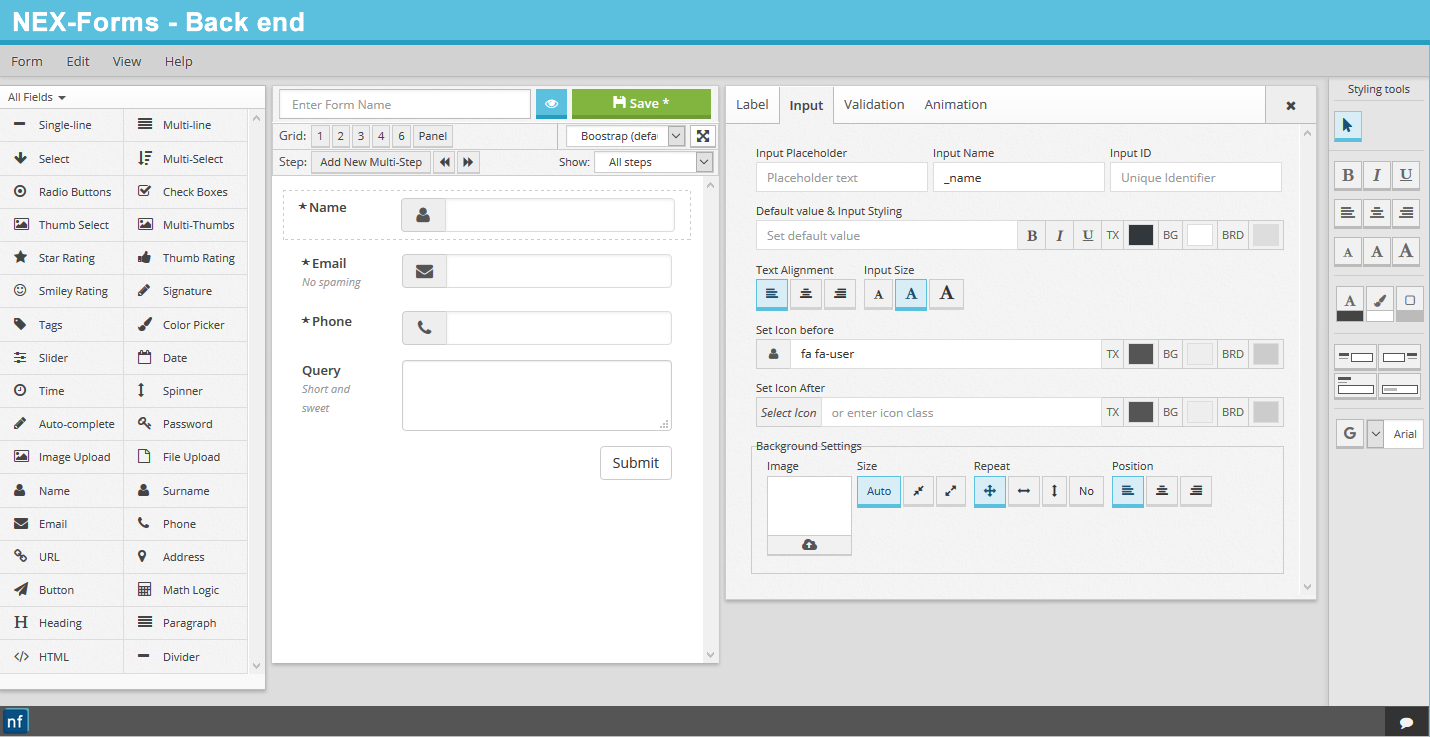
Task: Add an HTML field to the form
Action: (62, 657)
